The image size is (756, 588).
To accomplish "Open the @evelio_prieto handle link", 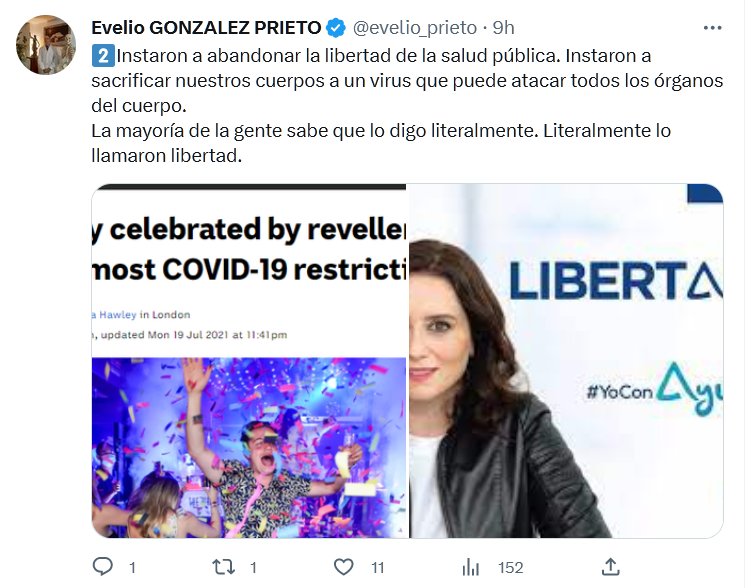I will (x=415, y=28).
